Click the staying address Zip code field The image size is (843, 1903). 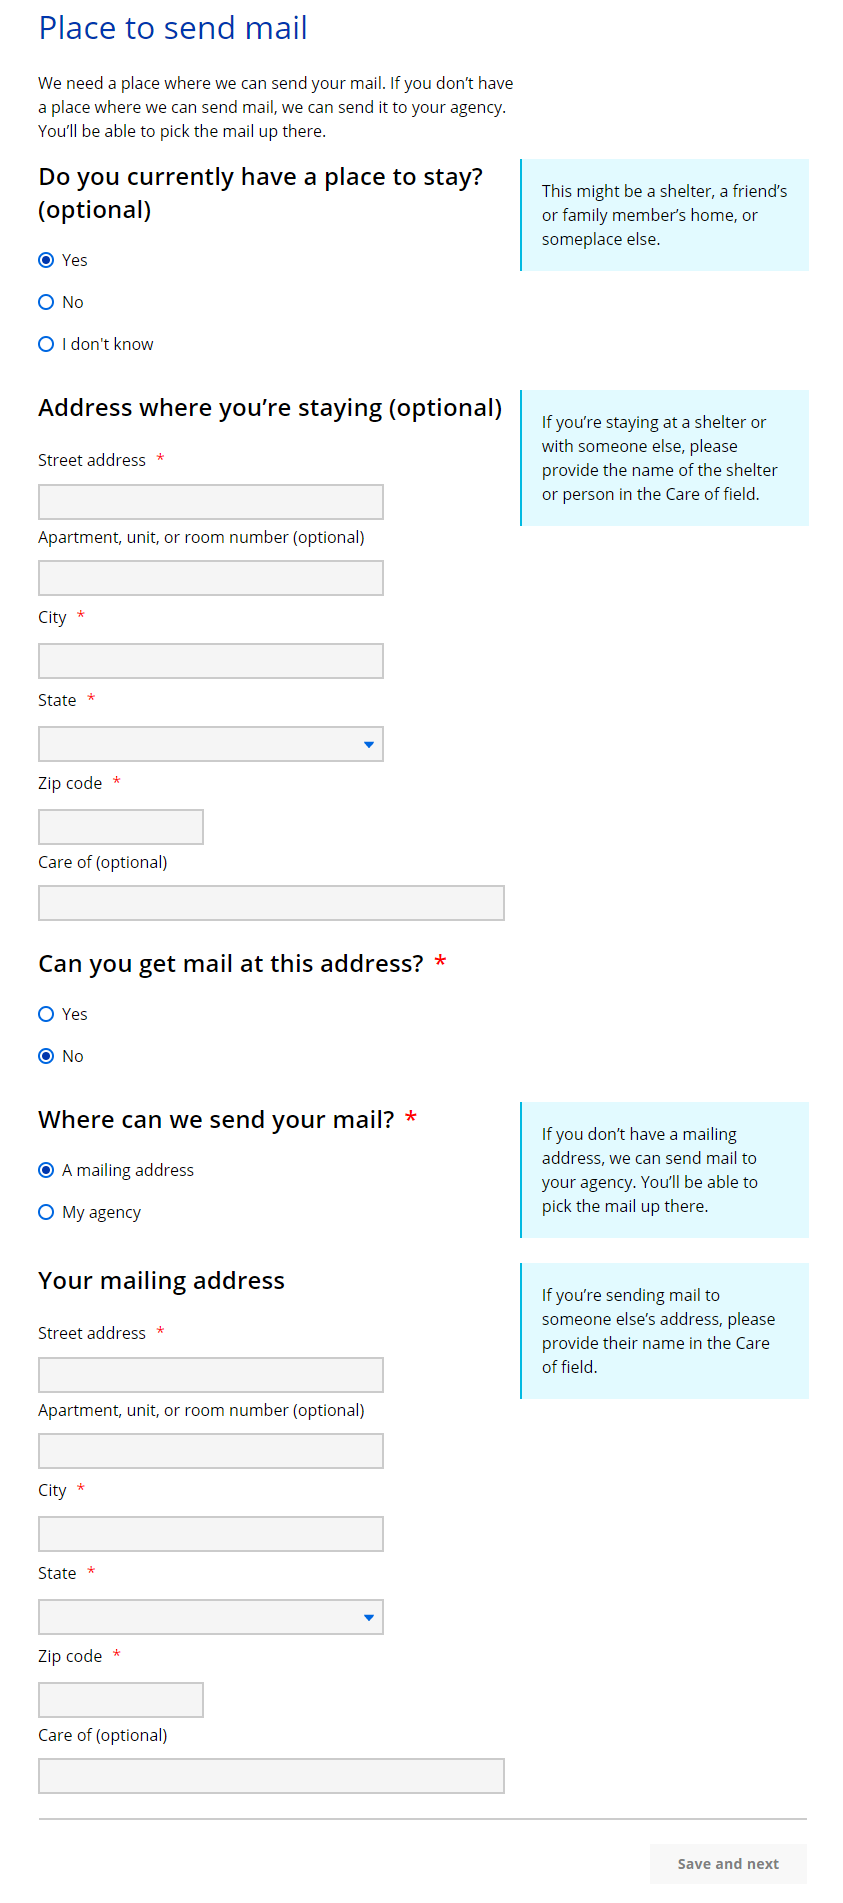pyautogui.click(x=121, y=827)
